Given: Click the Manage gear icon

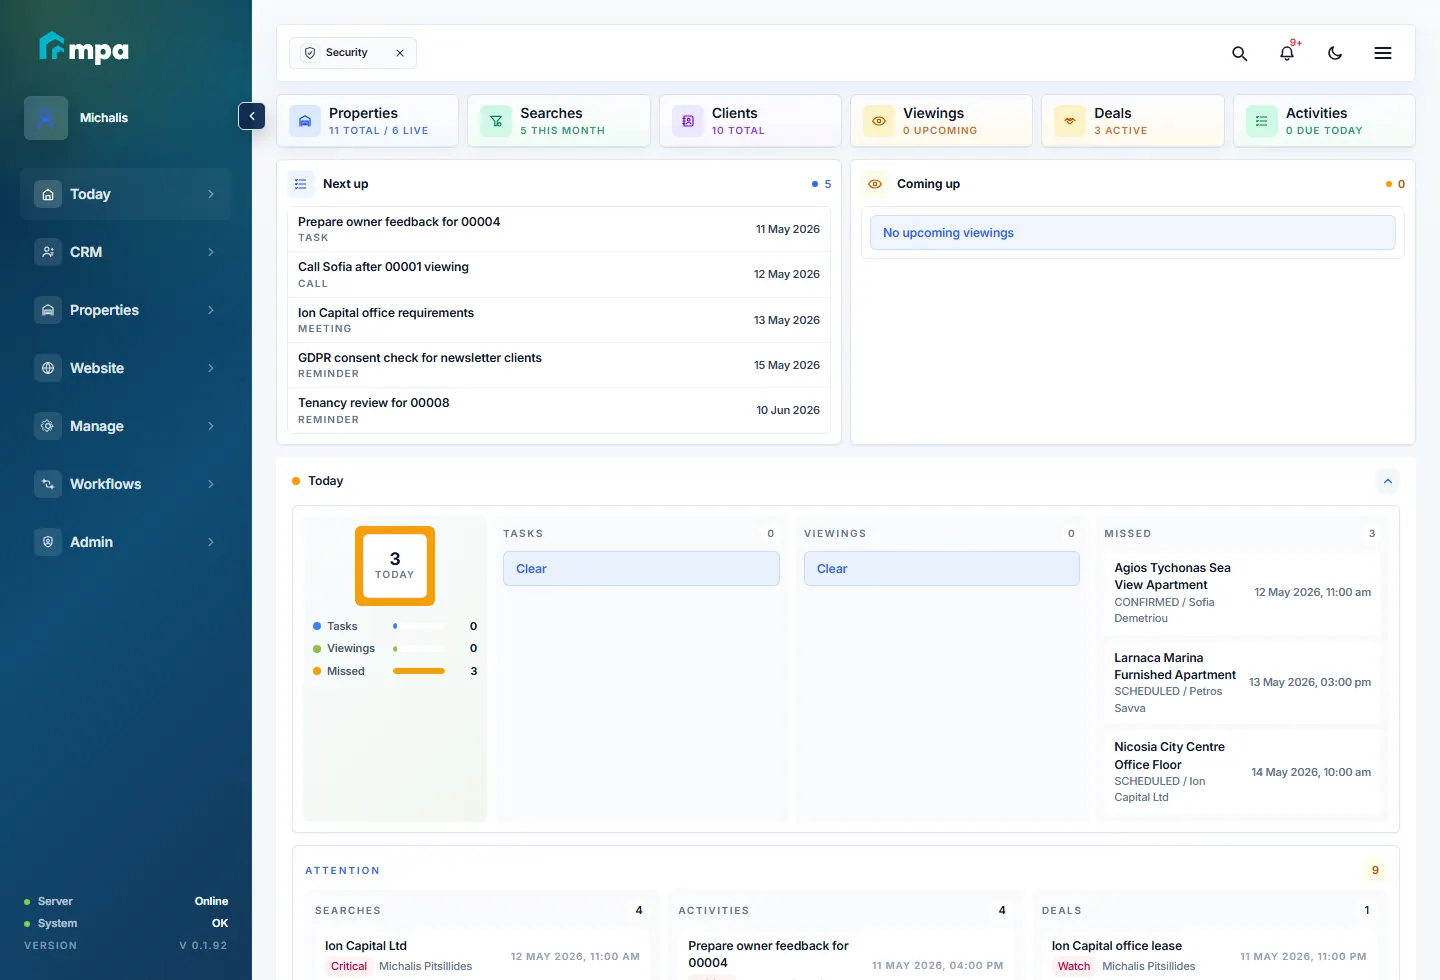Looking at the screenshot, I should [48, 426].
